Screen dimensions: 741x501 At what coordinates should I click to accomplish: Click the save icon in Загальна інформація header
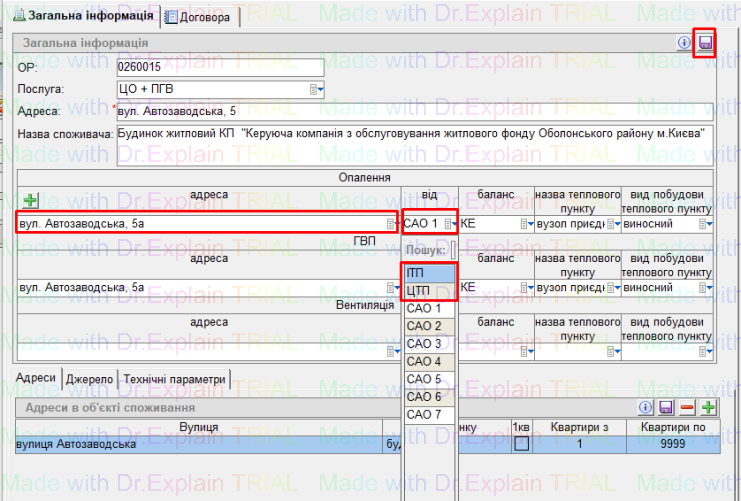pos(705,43)
